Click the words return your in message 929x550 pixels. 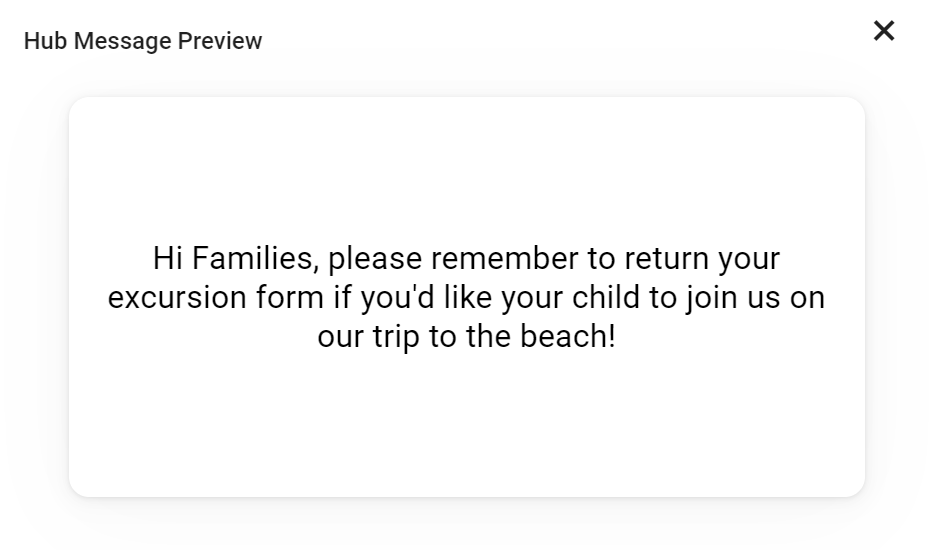(702, 259)
